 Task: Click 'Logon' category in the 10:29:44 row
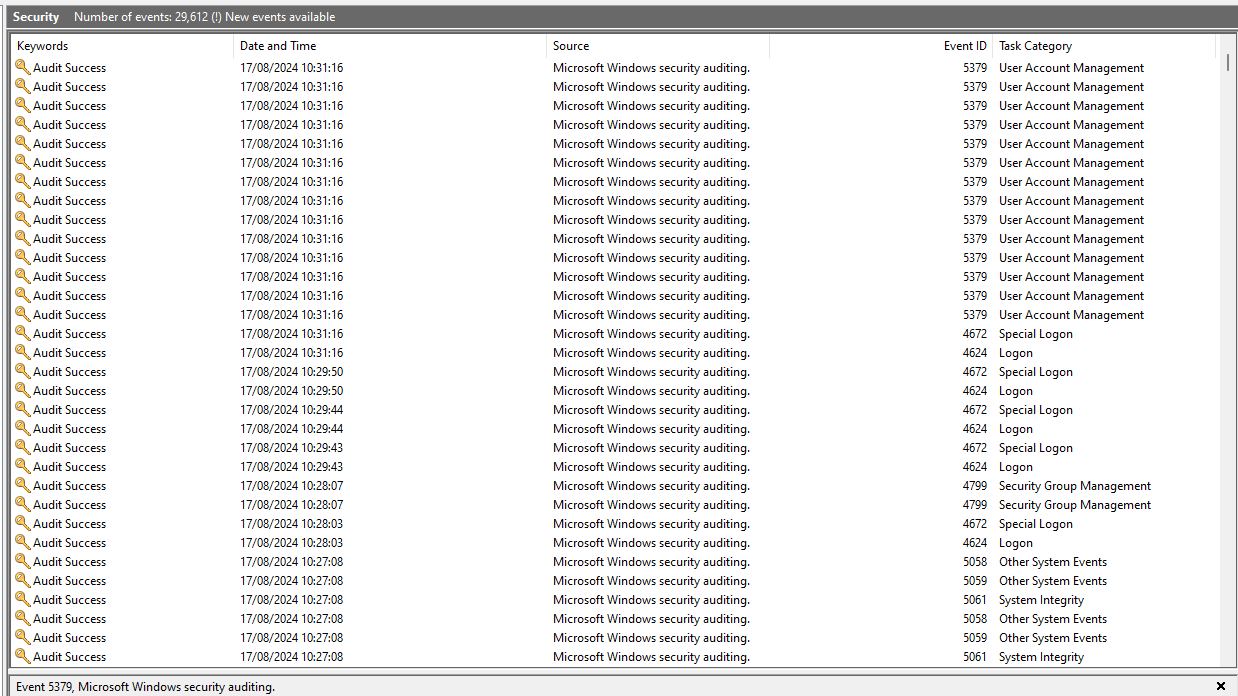pyautogui.click(x=1016, y=429)
